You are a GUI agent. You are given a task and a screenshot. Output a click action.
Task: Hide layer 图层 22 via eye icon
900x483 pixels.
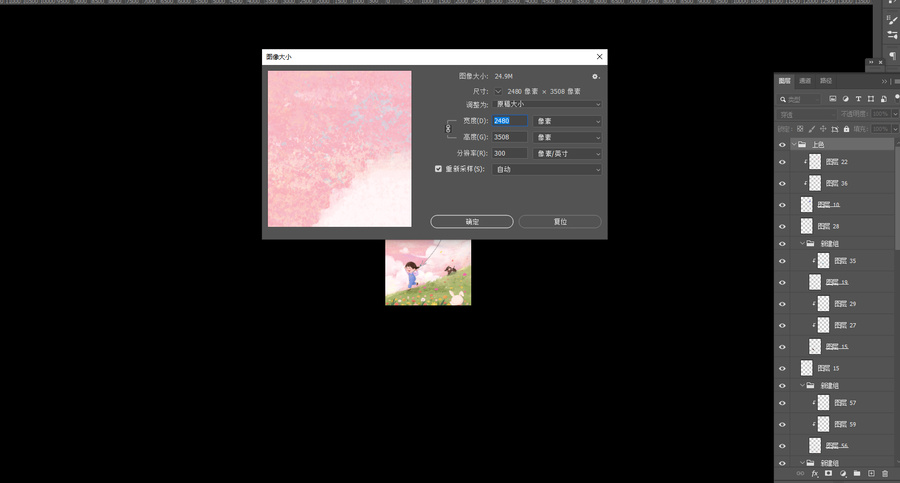pyautogui.click(x=782, y=163)
